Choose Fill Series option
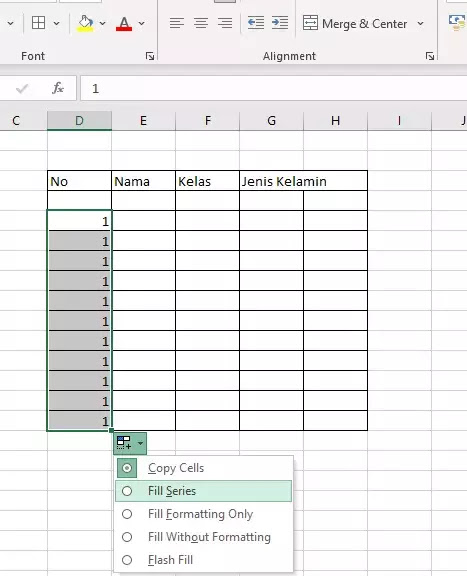 204,491
